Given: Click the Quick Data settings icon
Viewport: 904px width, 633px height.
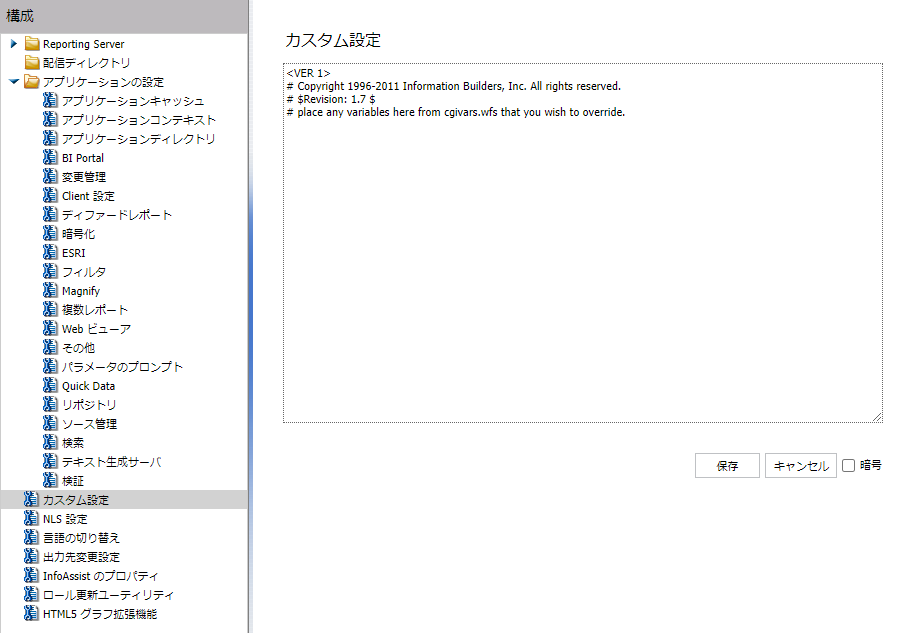Looking at the screenshot, I should tap(50, 386).
